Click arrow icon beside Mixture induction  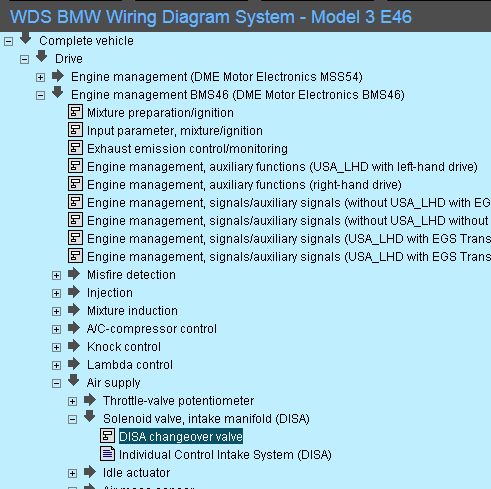click(x=74, y=310)
